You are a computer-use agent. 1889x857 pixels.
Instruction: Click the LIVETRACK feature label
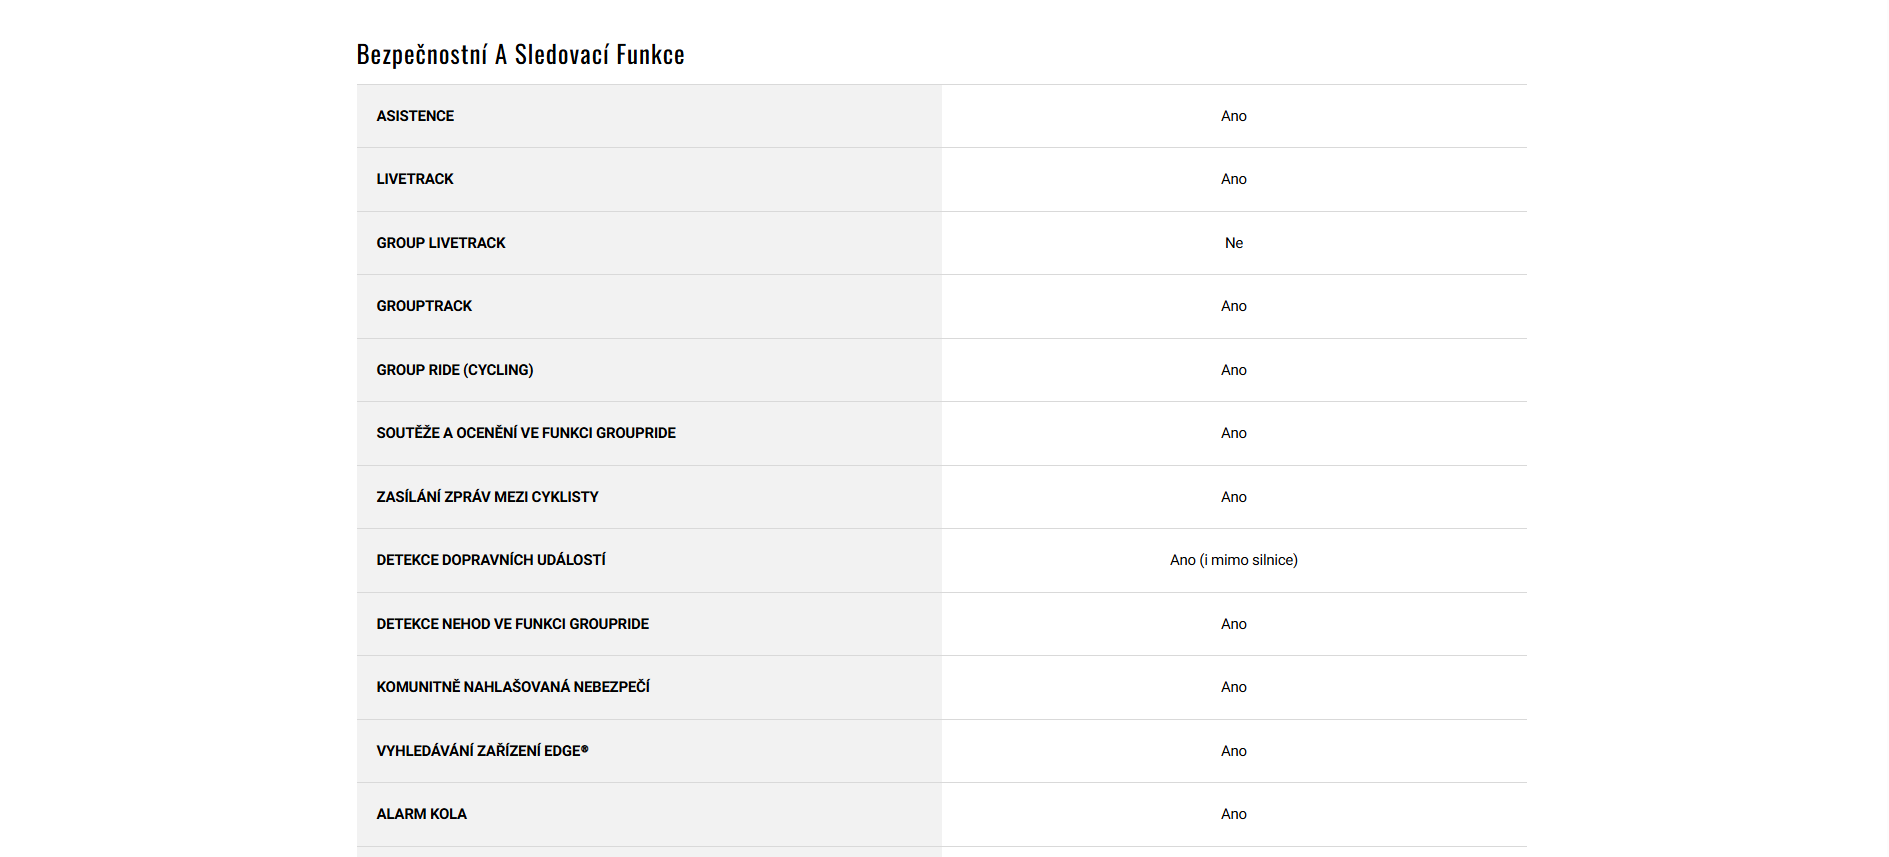coord(415,179)
